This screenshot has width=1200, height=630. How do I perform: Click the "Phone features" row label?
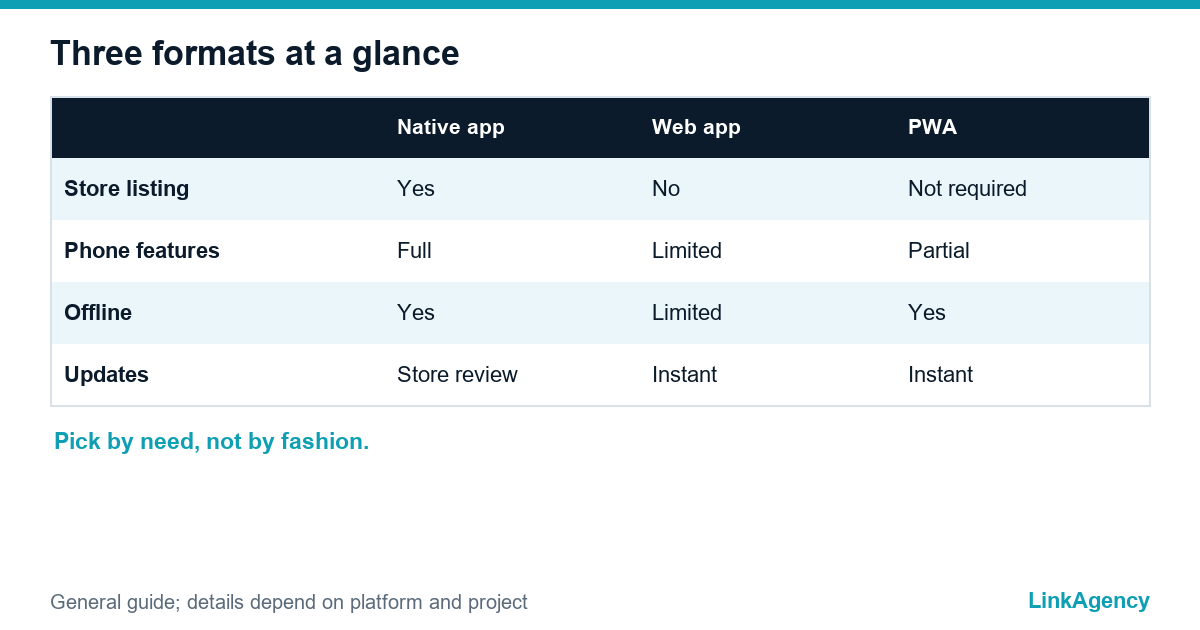point(142,250)
